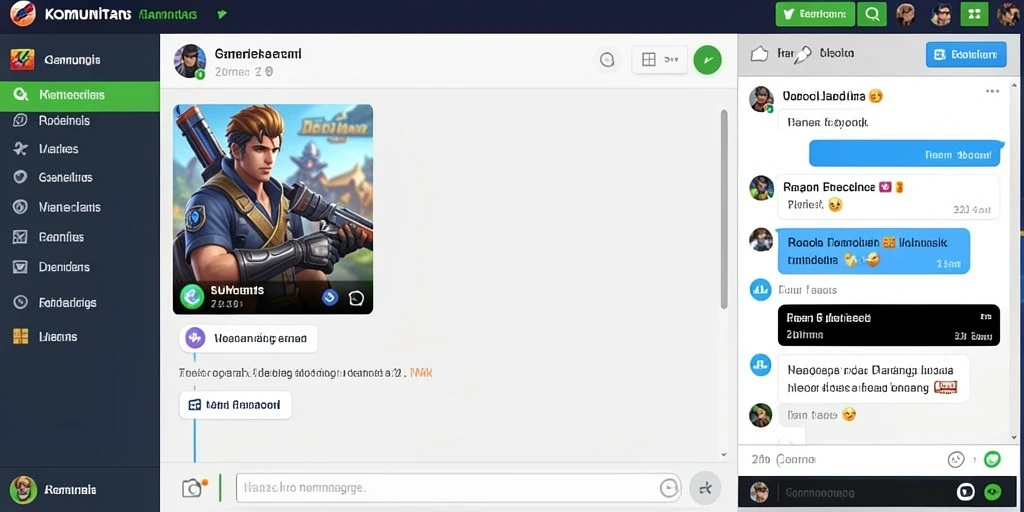Click the clock icon inside the message input
The width and height of the screenshot is (1024, 512).
point(668,488)
